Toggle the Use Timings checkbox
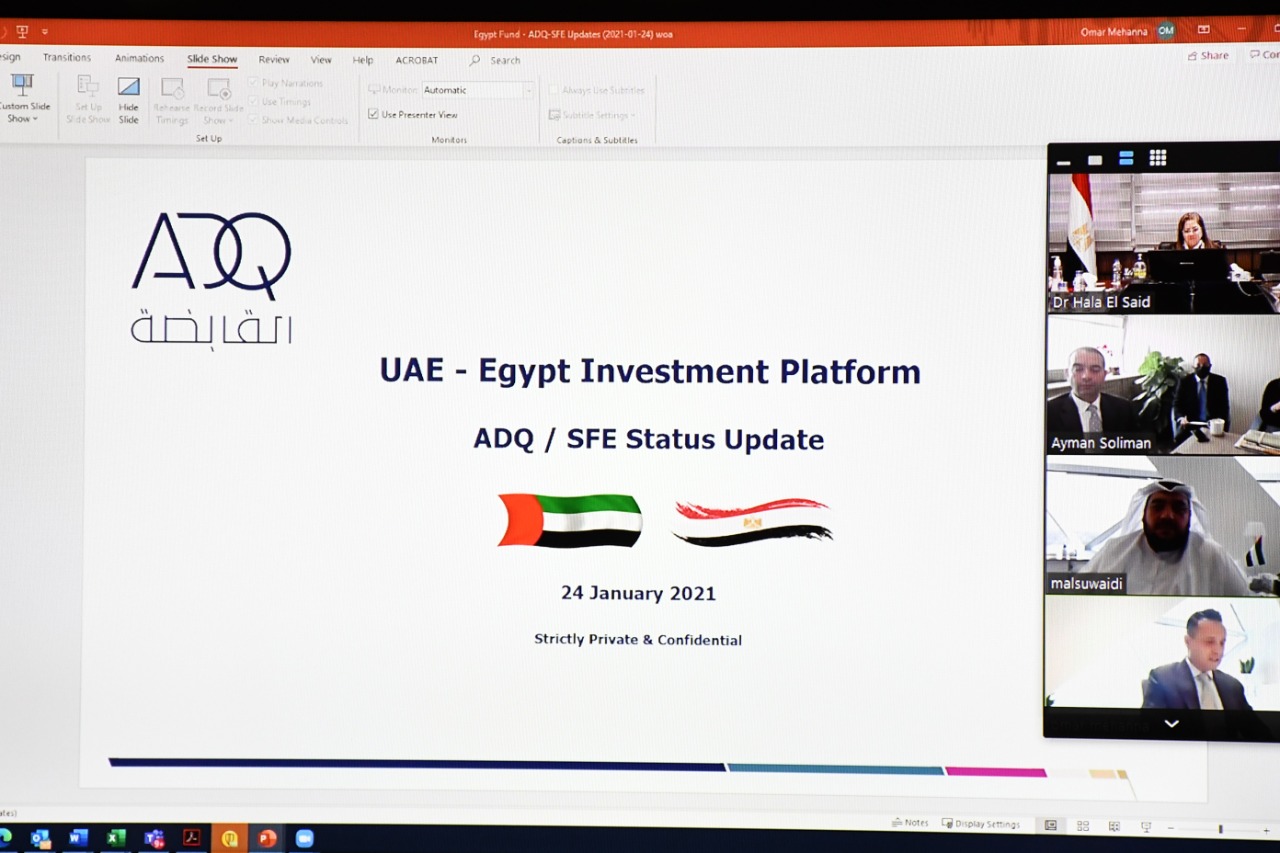The width and height of the screenshot is (1280, 853). 254,101
